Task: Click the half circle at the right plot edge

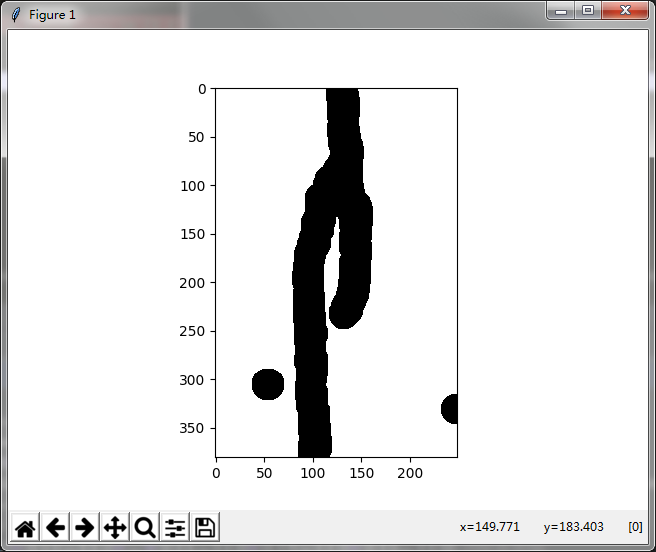Action: [x=450, y=409]
